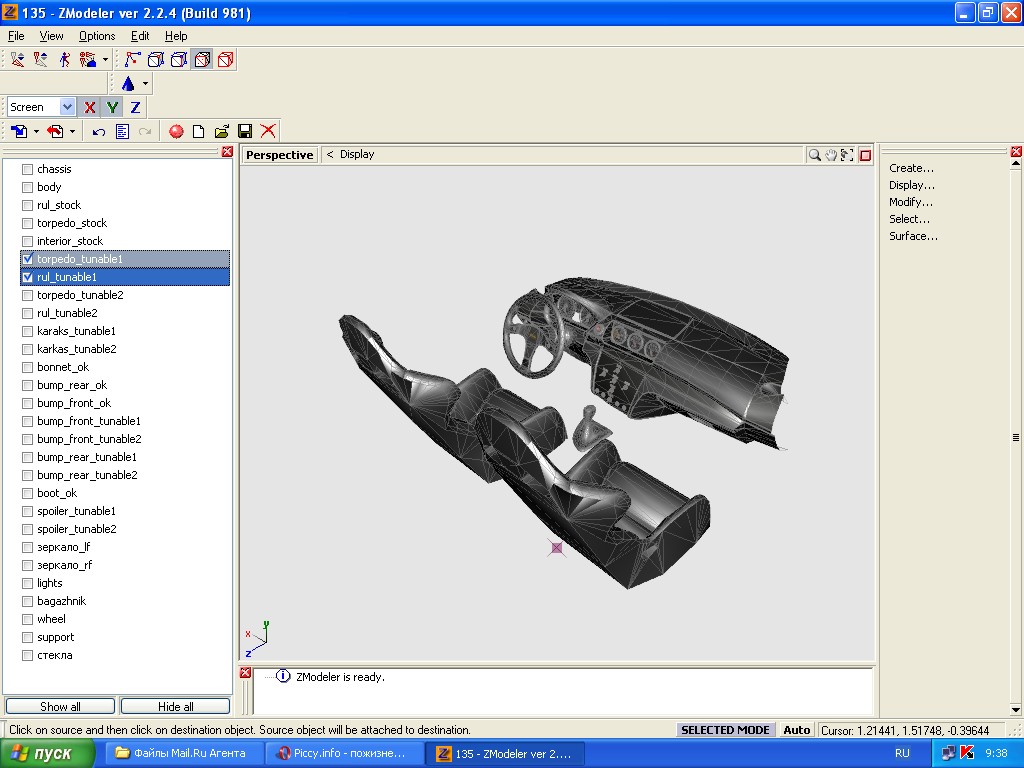The height and width of the screenshot is (768, 1024).
Task: Check the bonnet_ok object checkbox
Action: tap(27, 368)
